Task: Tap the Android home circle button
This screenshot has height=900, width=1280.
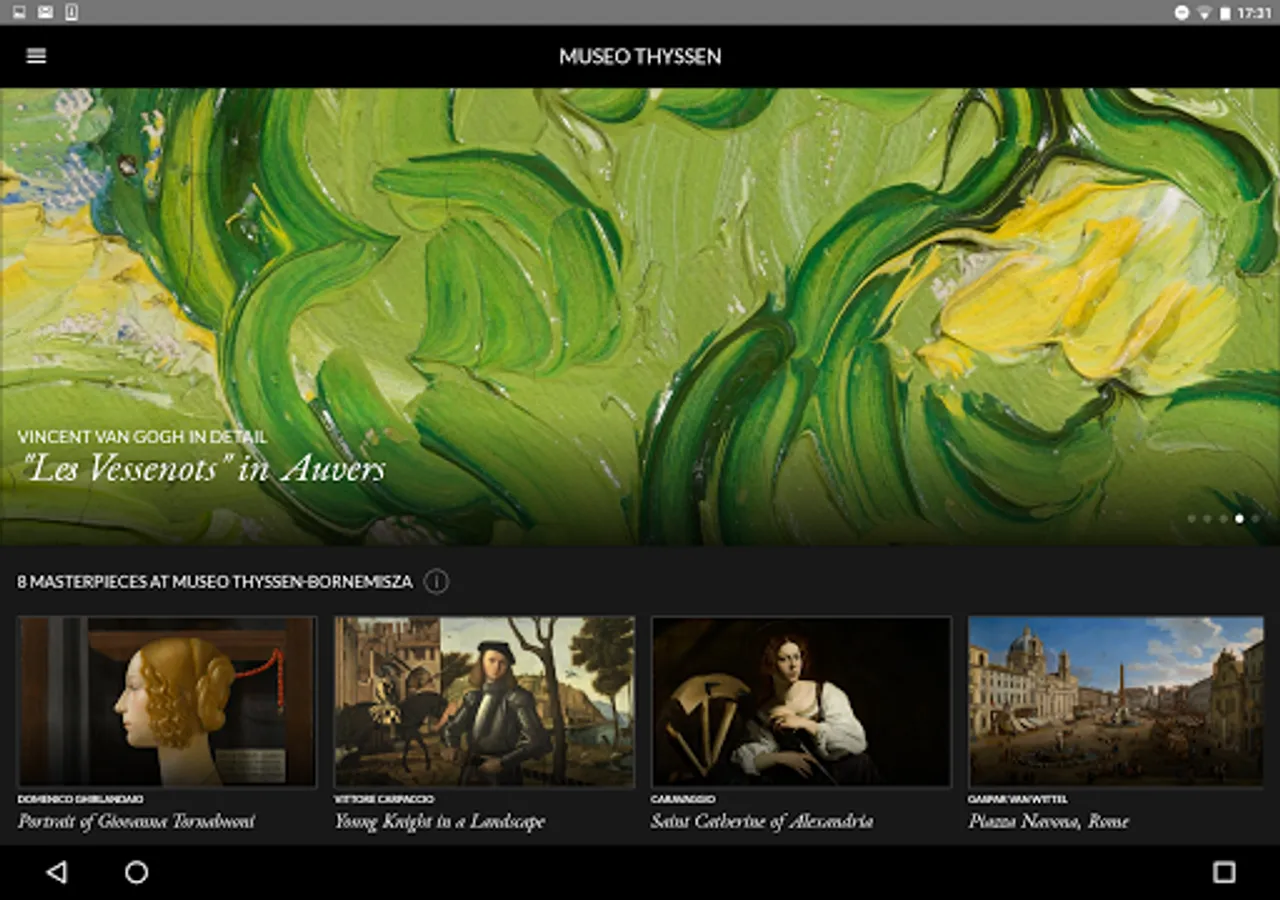Action: [x=137, y=872]
